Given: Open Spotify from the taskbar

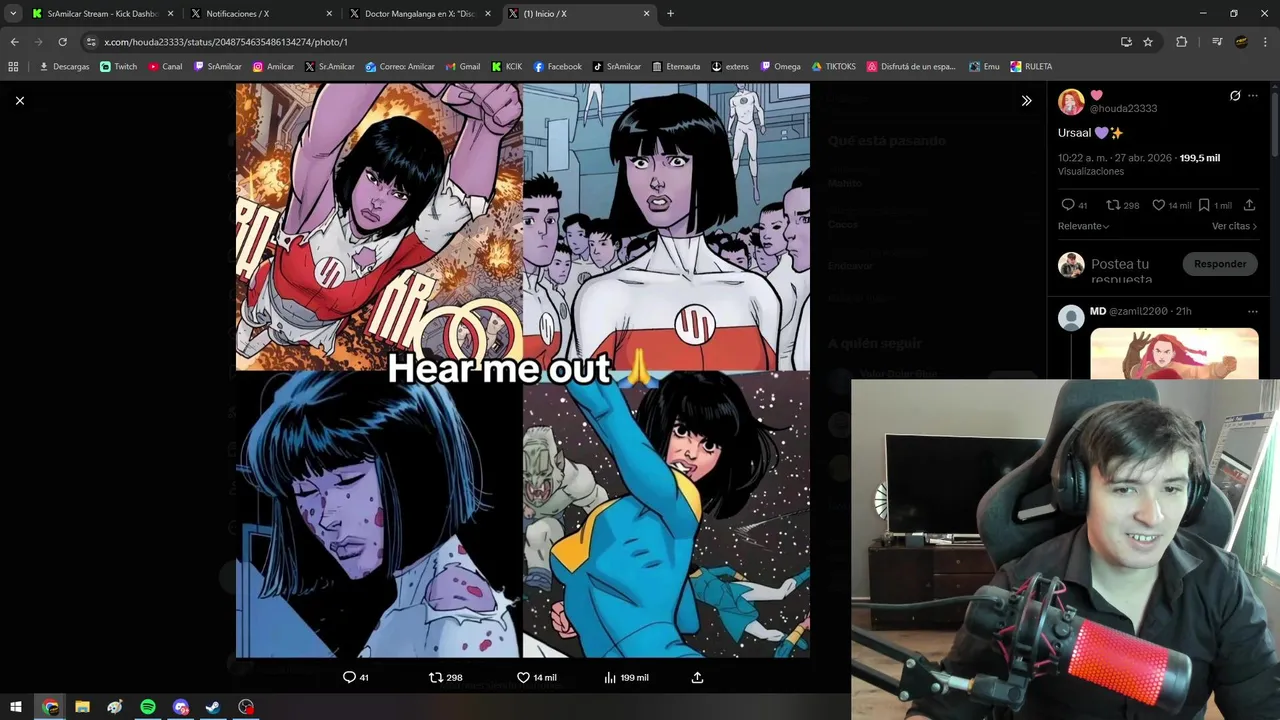Looking at the screenshot, I should (148, 707).
